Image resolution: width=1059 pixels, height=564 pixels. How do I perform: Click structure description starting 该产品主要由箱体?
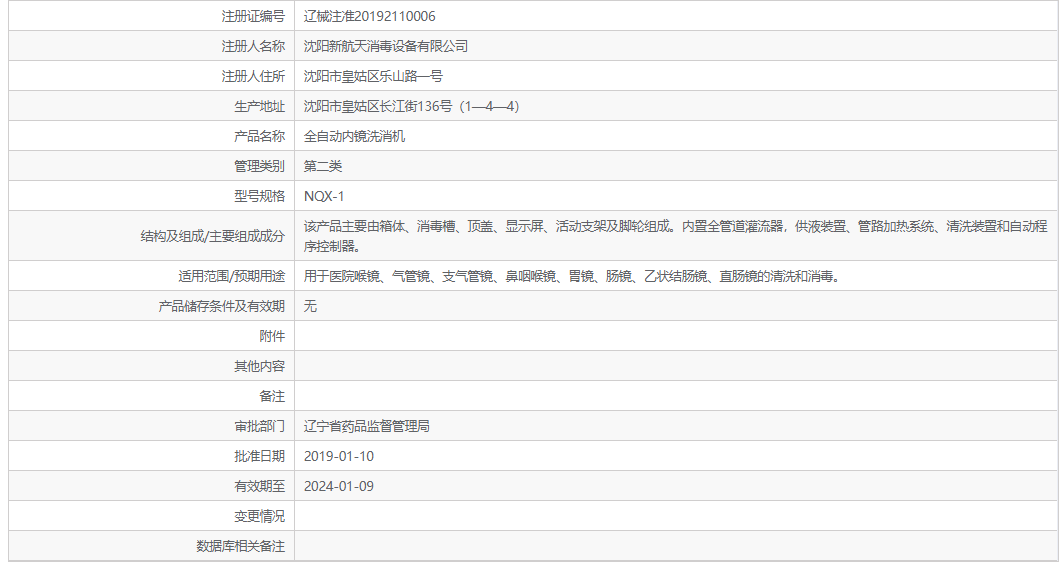(x=675, y=236)
